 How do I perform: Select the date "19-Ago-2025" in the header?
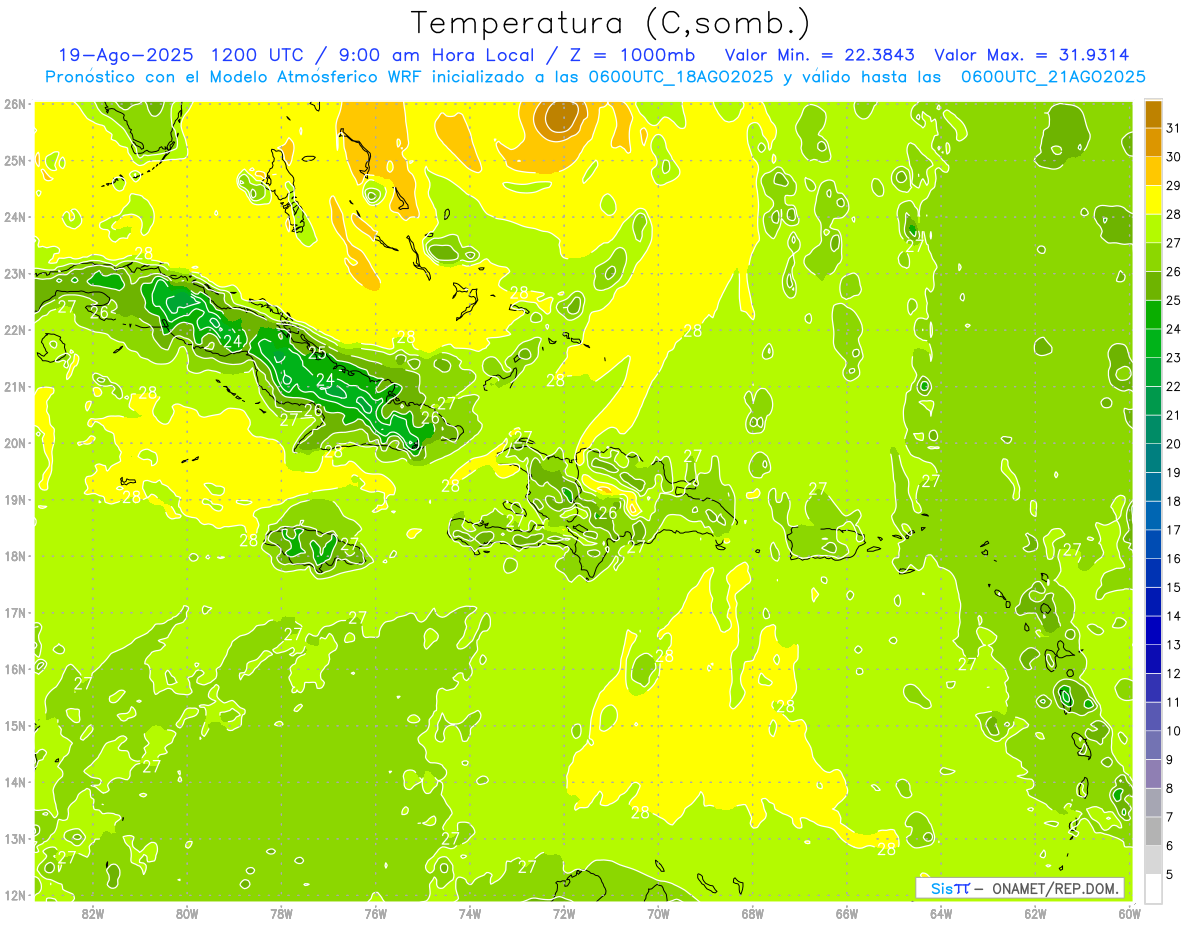126,55
